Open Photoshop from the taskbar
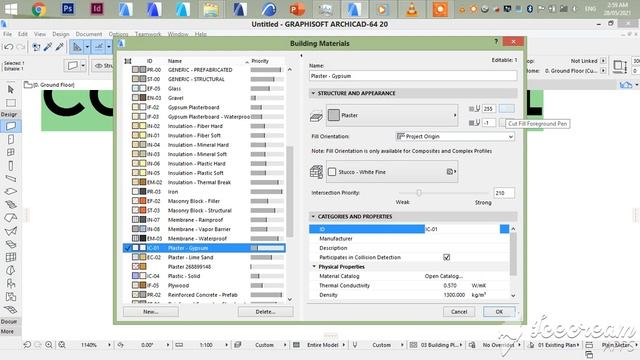The image size is (640, 360). click(68, 9)
